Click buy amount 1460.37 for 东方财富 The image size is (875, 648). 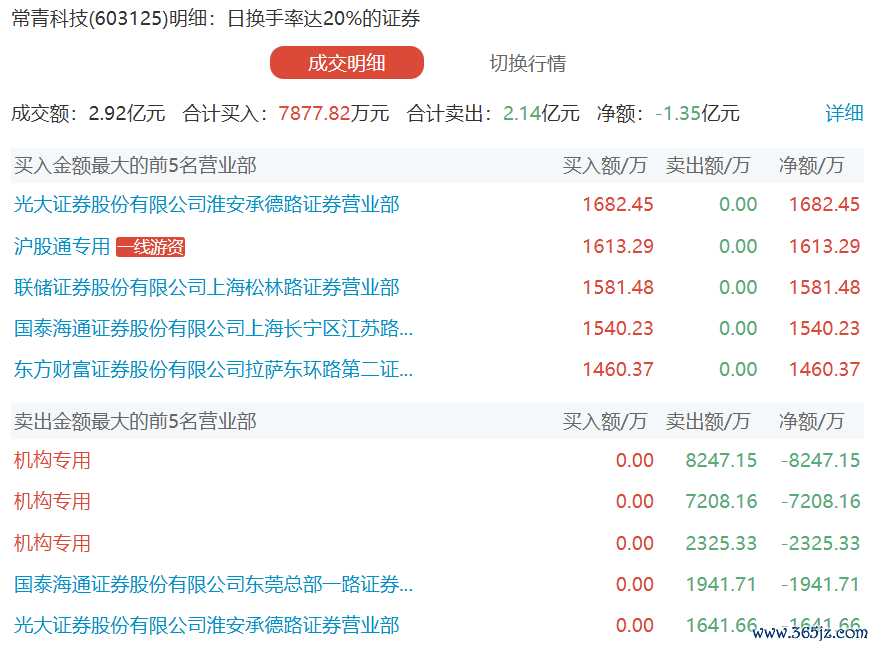click(x=618, y=369)
